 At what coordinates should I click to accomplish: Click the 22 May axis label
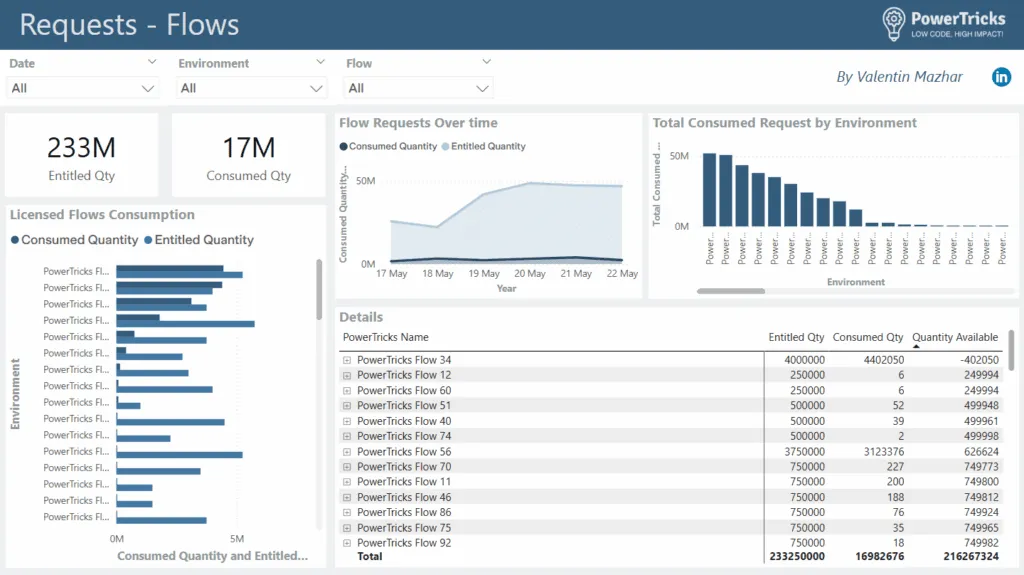pyautogui.click(x=622, y=274)
